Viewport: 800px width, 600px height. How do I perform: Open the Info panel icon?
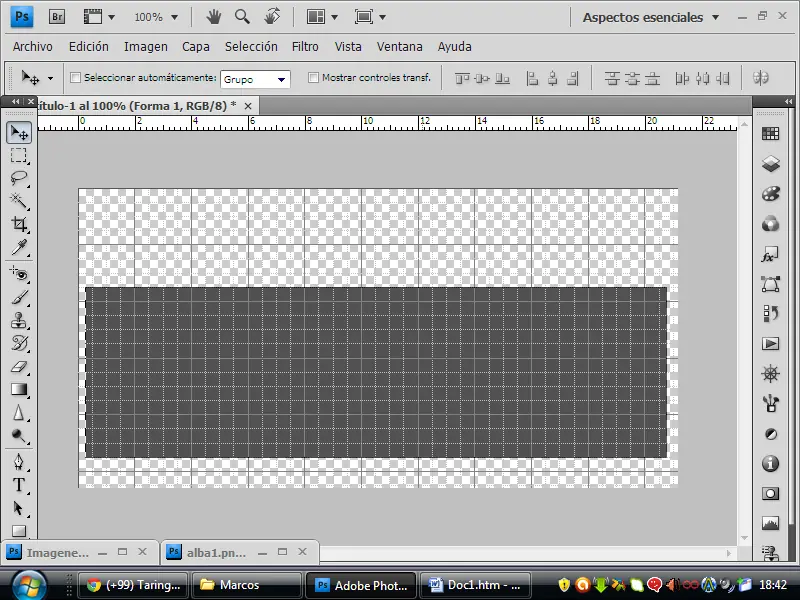pyautogui.click(x=770, y=464)
